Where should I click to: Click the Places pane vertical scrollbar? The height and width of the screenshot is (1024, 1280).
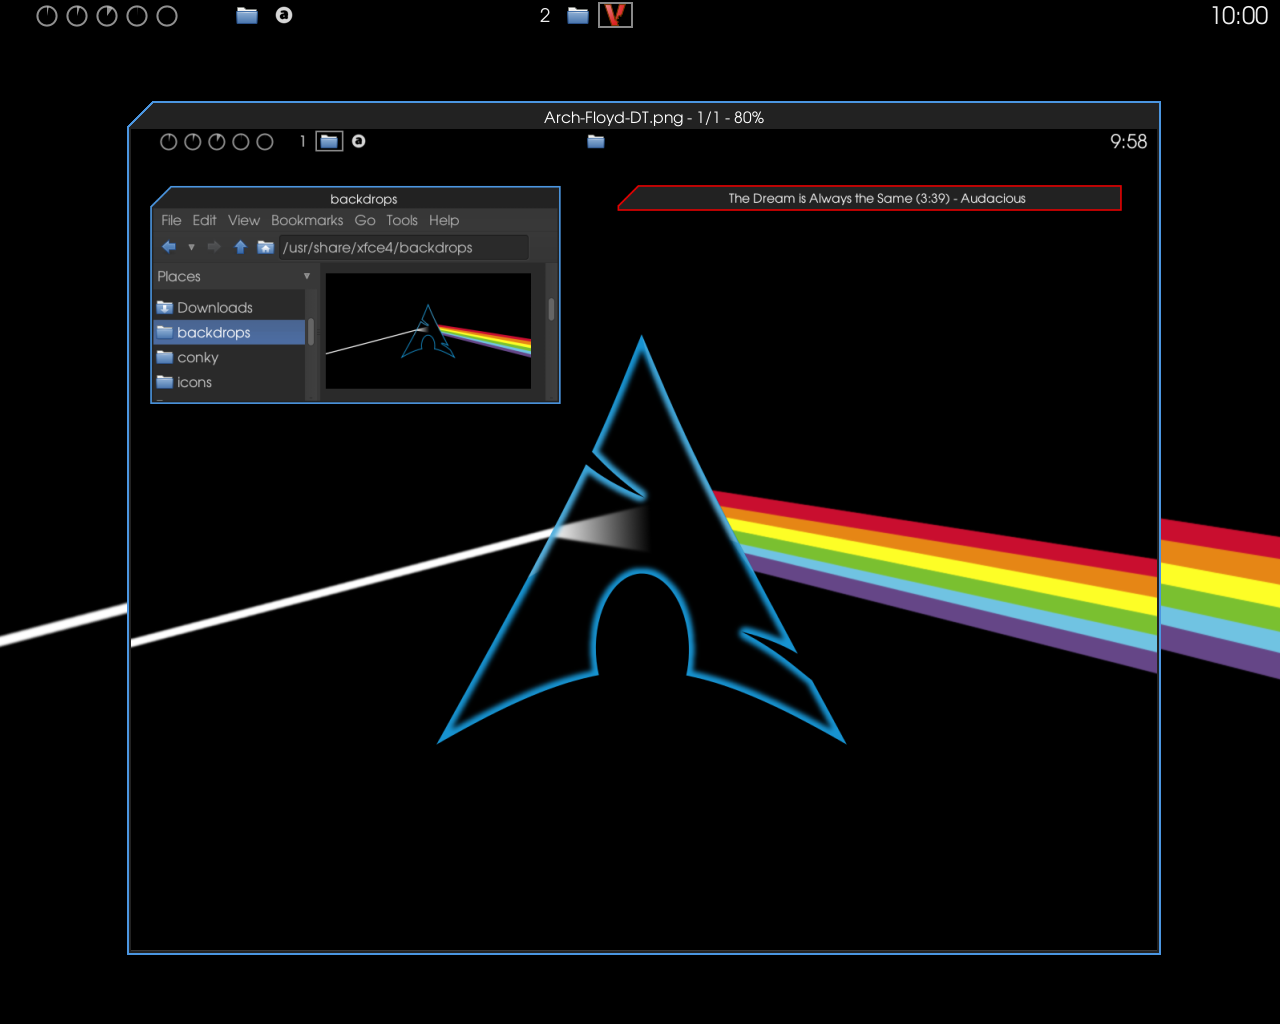(311, 332)
